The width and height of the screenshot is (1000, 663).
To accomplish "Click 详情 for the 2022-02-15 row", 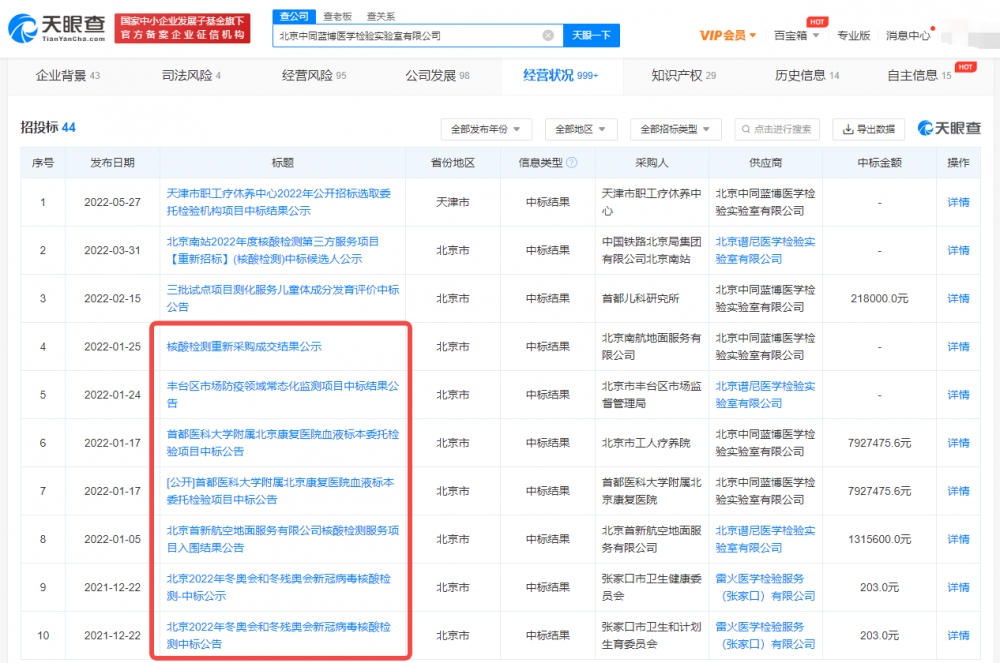I will [958, 298].
